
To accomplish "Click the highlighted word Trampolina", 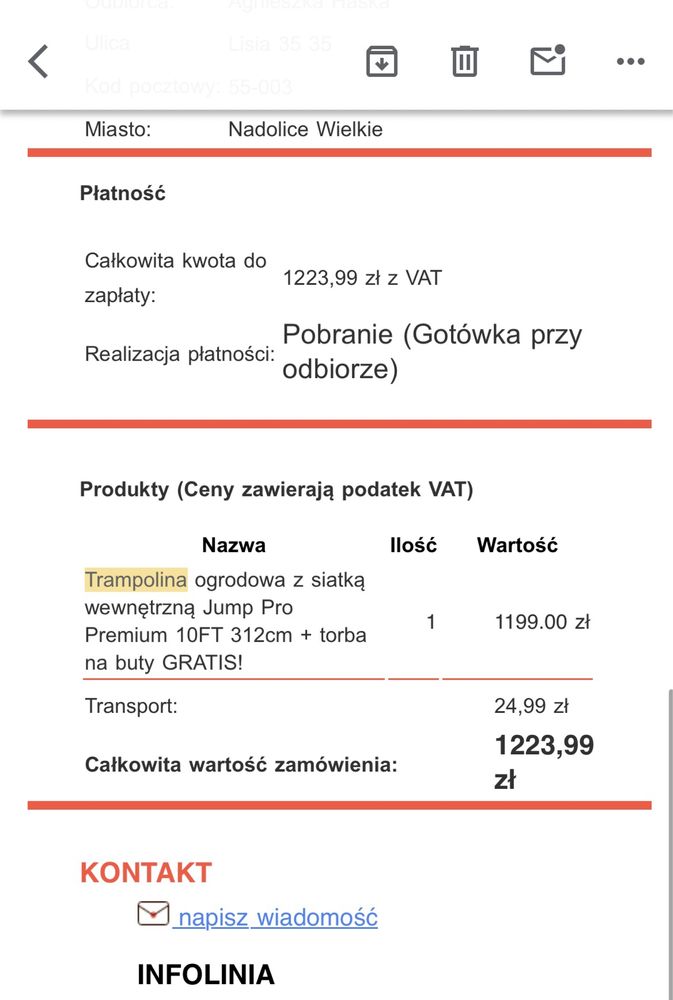I will tap(136, 580).
